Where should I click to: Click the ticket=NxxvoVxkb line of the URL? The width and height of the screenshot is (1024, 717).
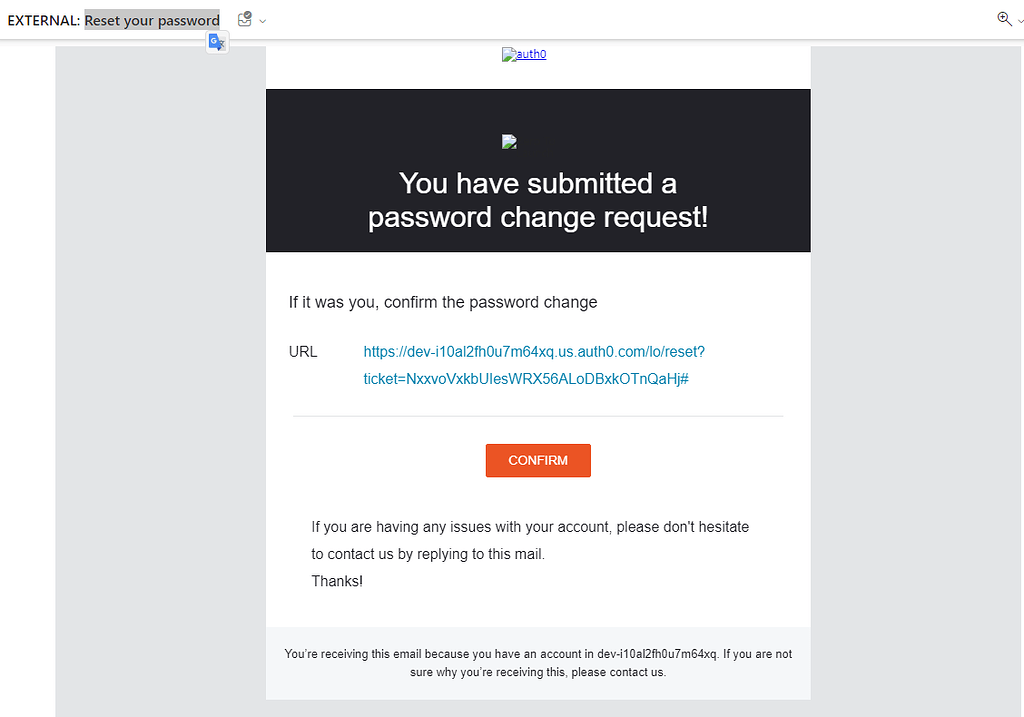tap(526, 379)
